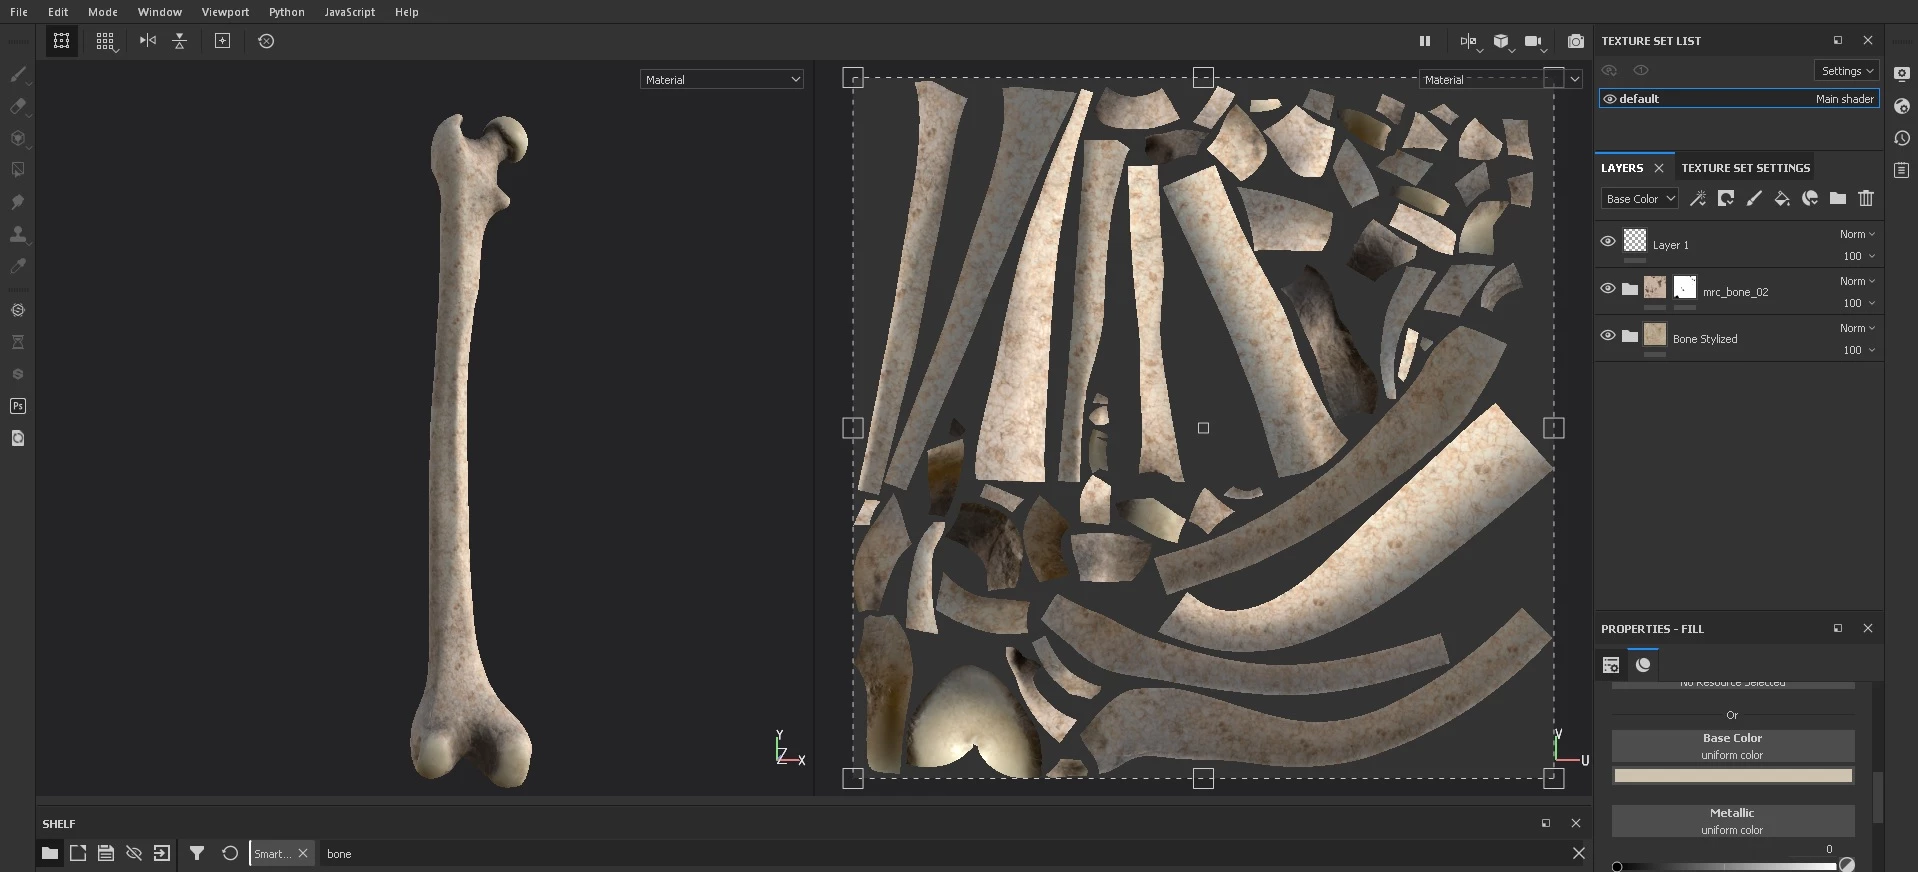
Task: Change mrc_bone_02 blending mode Norm dropdown
Action: (1857, 281)
